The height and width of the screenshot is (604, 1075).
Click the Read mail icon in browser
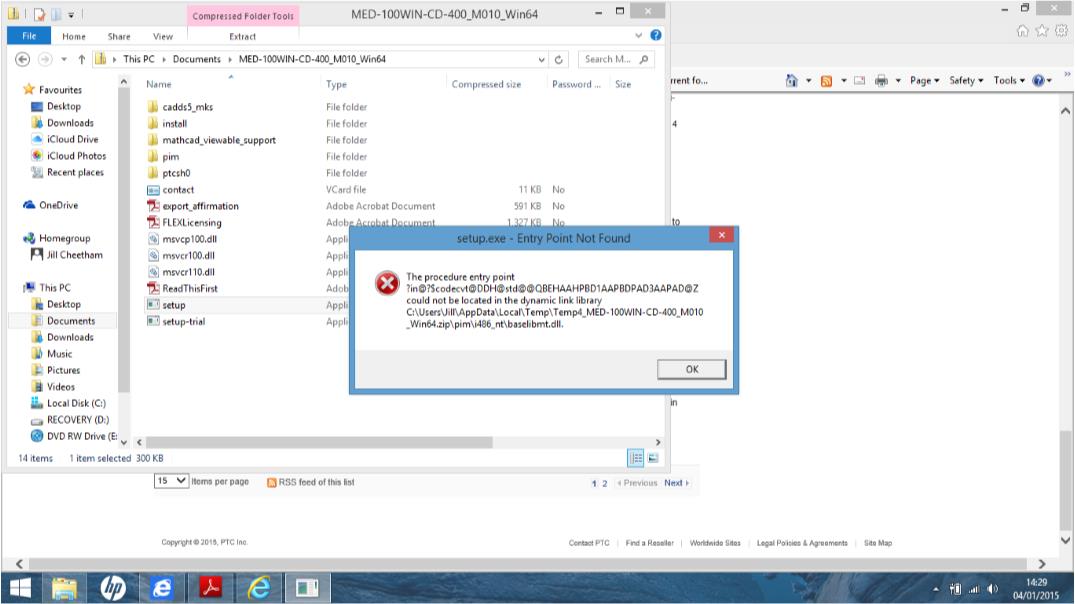click(x=859, y=81)
